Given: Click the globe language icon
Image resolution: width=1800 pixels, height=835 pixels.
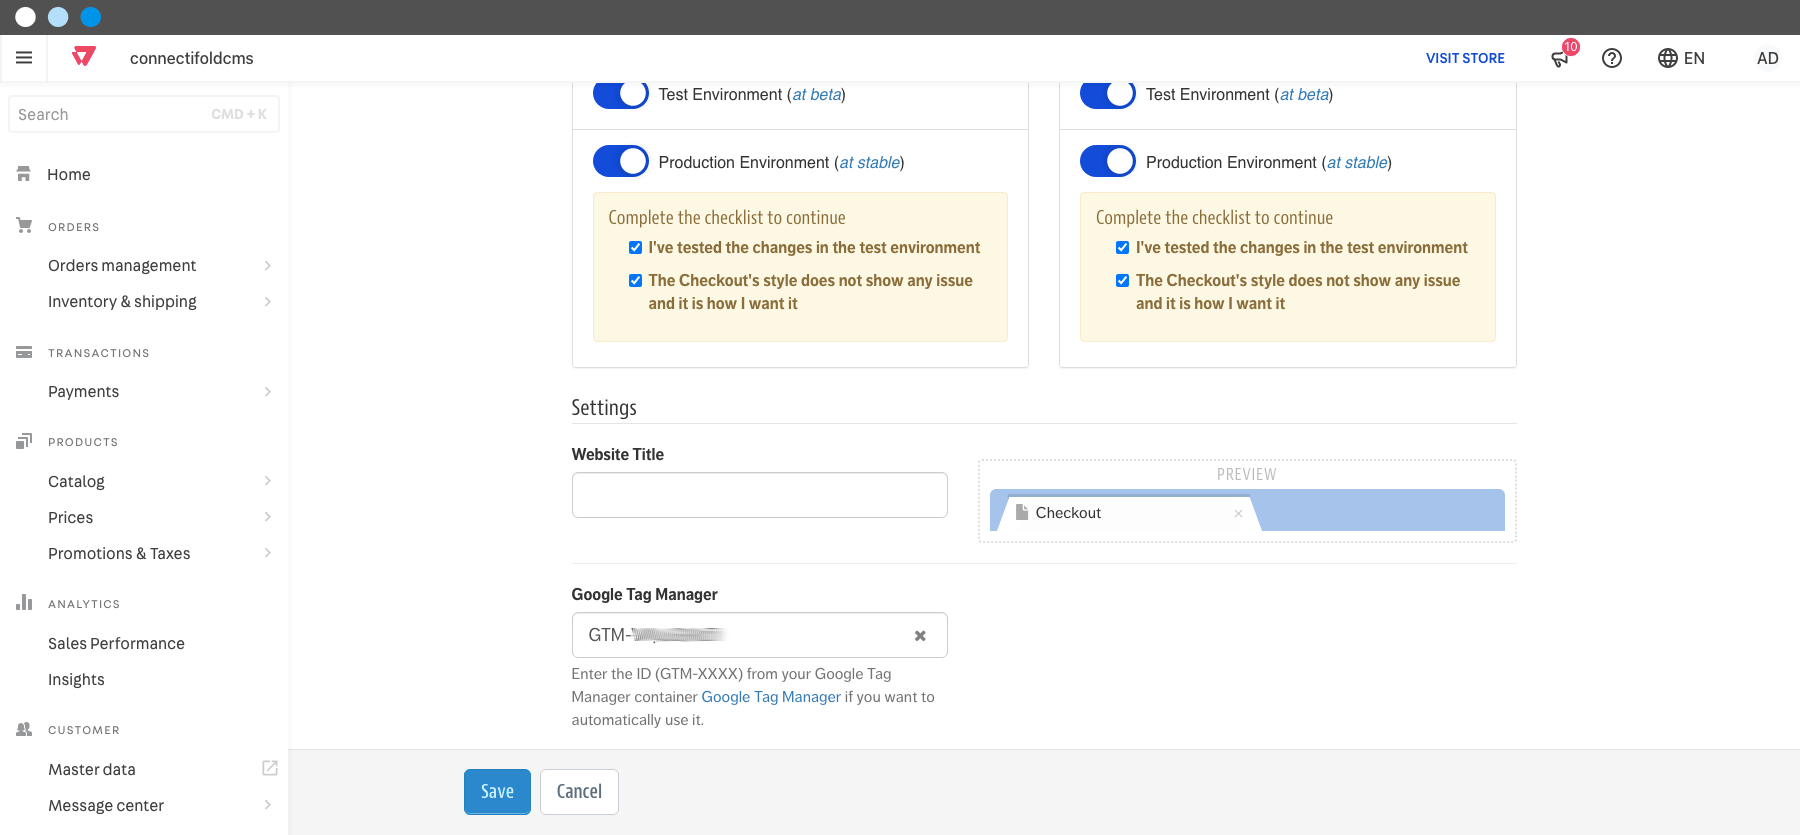Looking at the screenshot, I should (1668, 58).
